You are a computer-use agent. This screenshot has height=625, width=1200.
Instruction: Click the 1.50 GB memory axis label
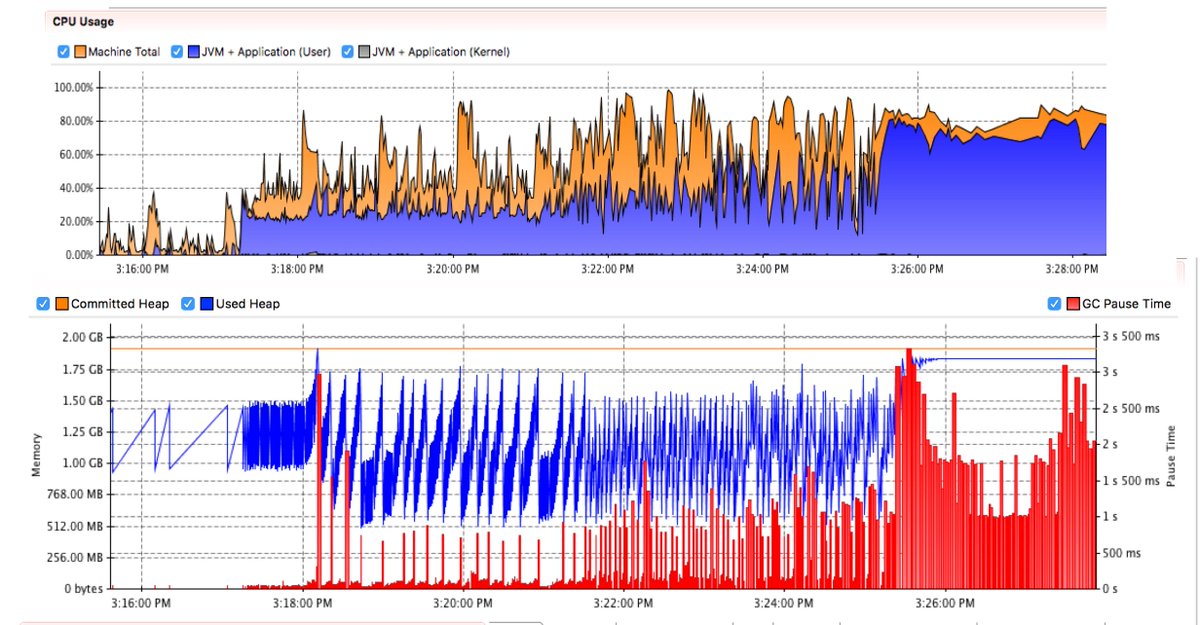[x=83, y=400]
